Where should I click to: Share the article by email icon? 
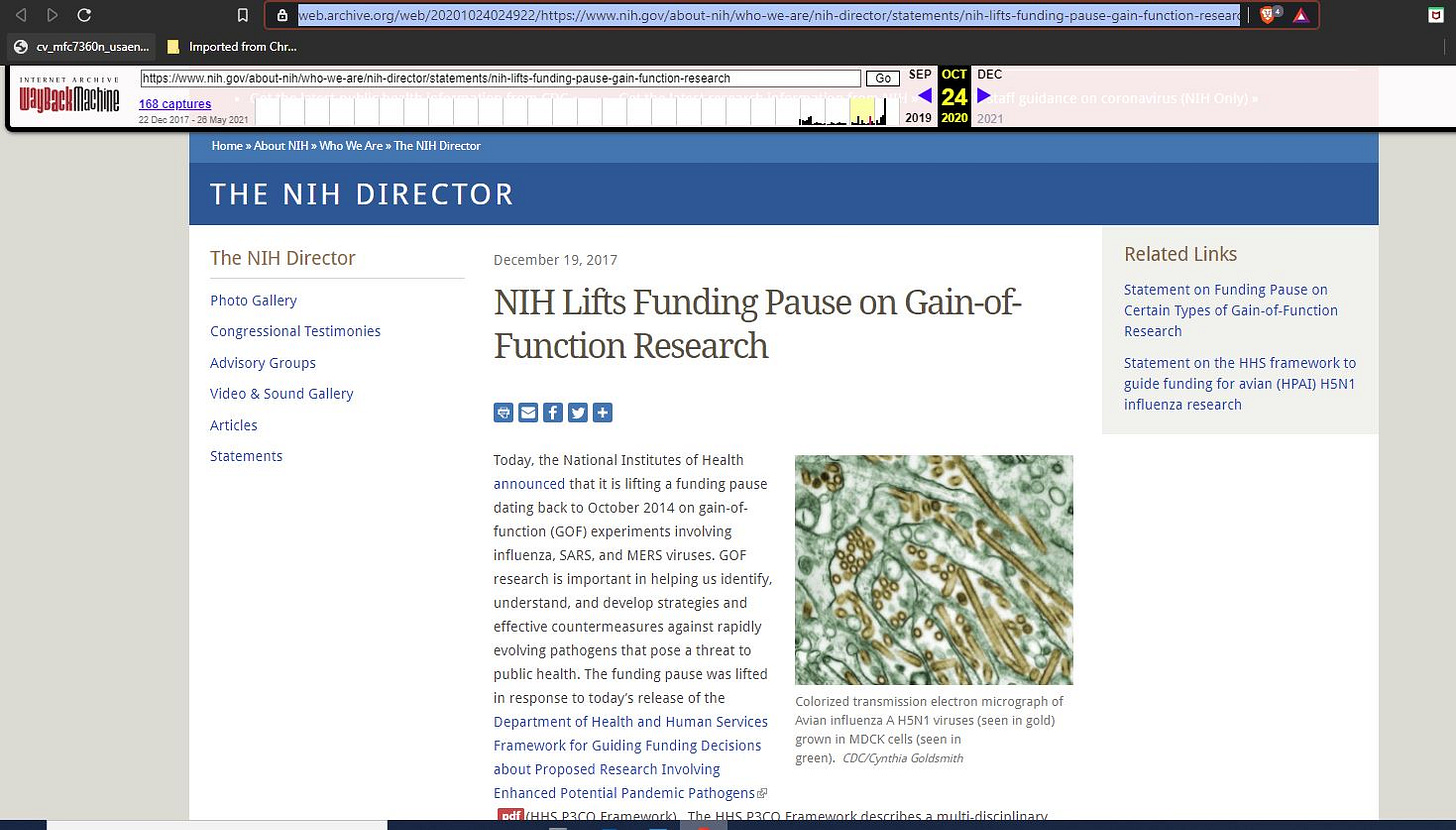pos(528,413)
